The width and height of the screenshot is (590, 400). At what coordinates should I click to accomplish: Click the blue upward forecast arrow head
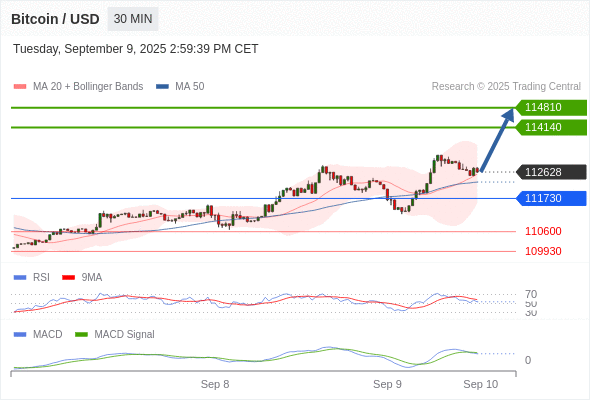(x=508, y=114)
